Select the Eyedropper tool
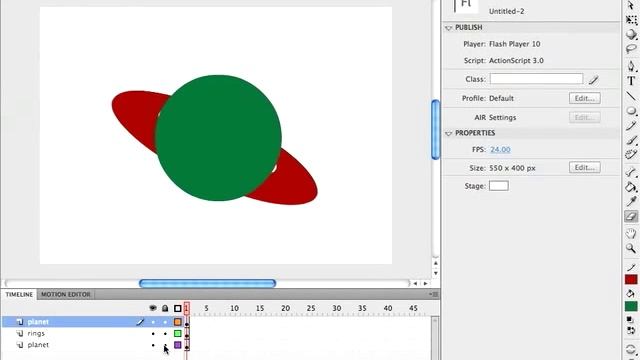Screen dimensions: 640x360 click(631, 202)
